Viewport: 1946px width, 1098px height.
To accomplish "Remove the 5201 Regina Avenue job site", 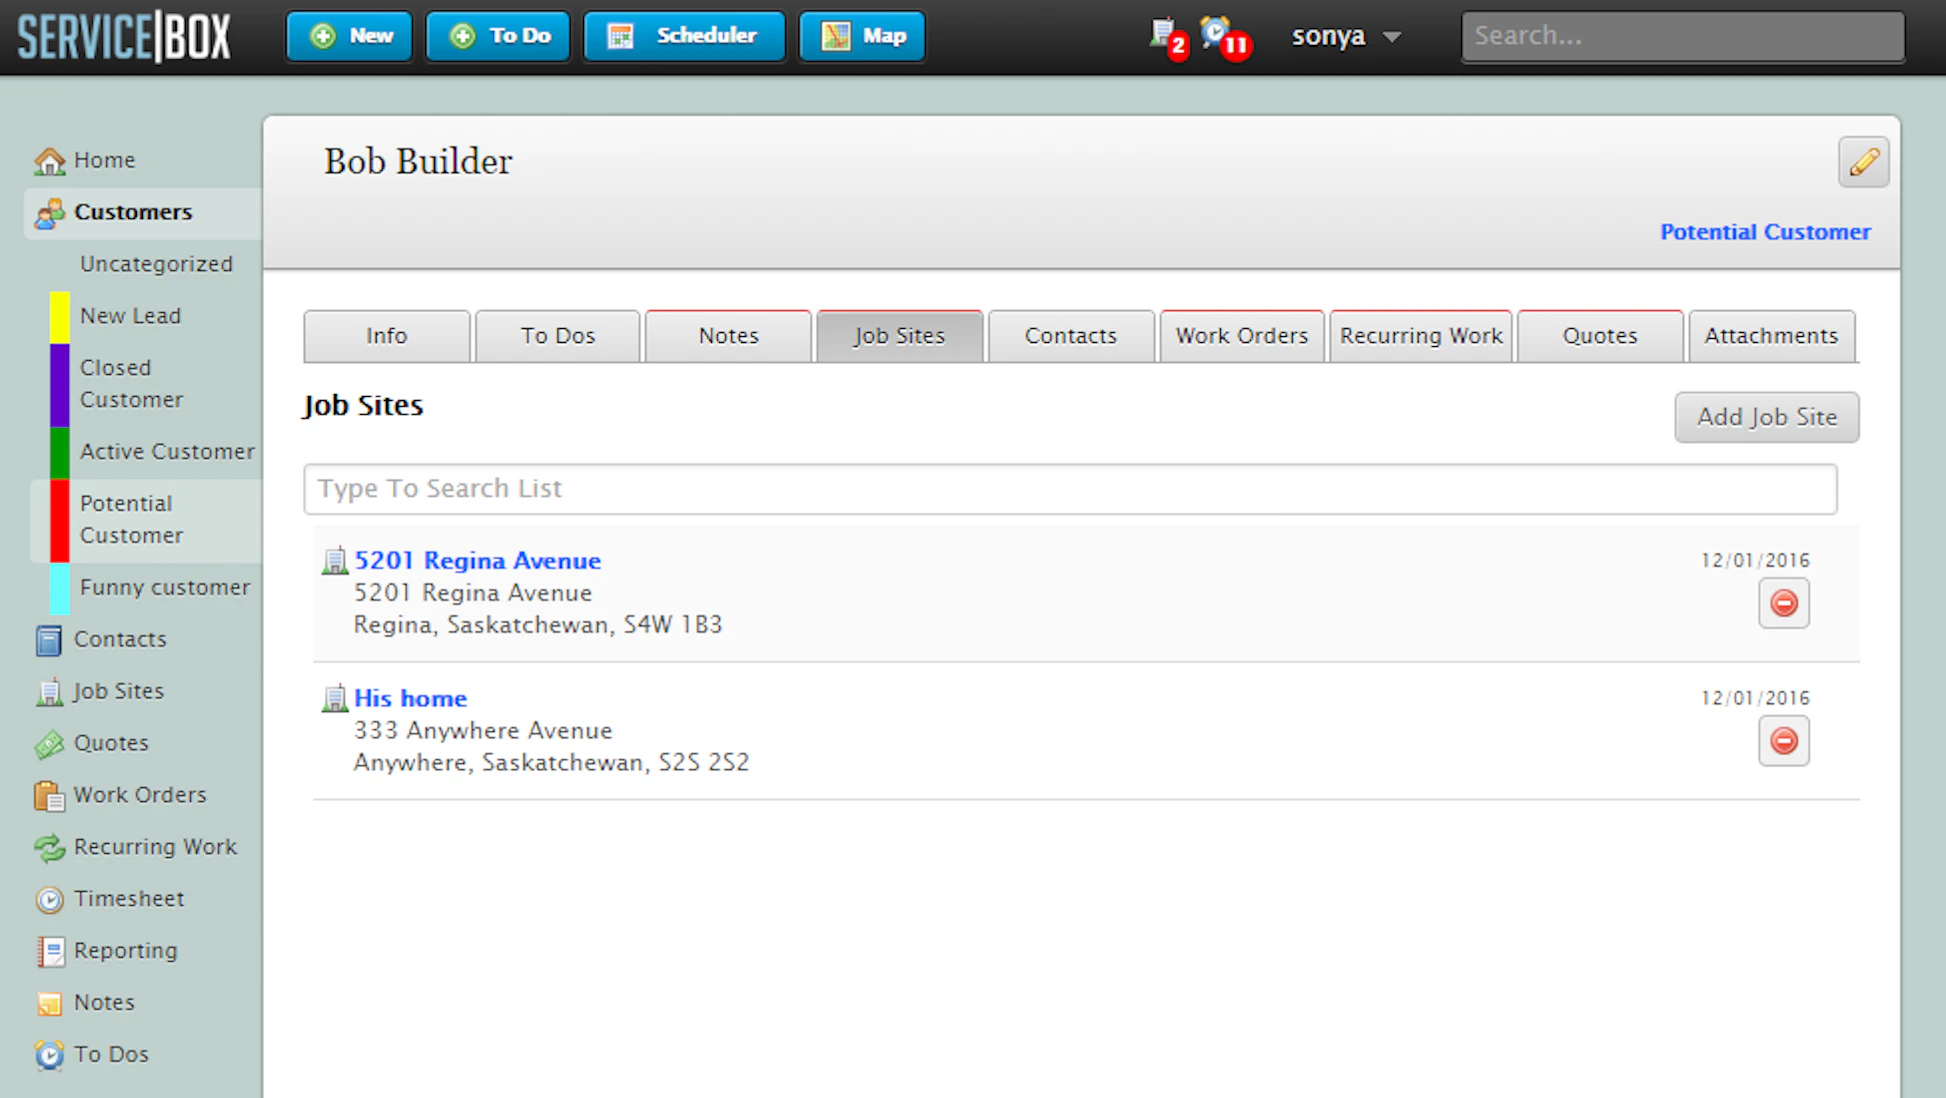I will coord(1784,603).
